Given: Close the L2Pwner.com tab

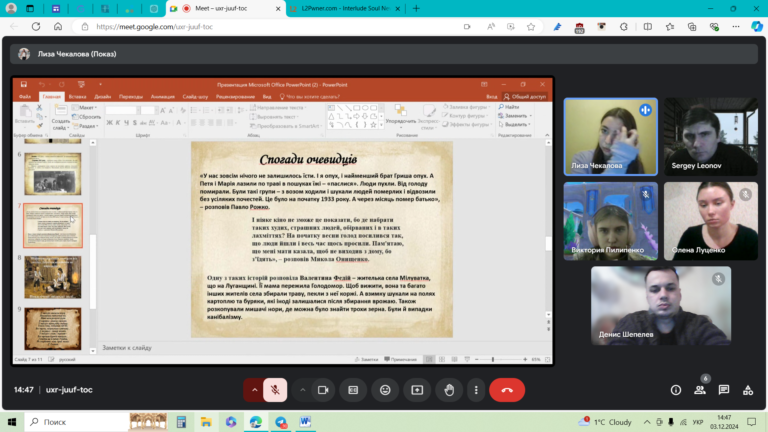Looking at the screenshot, I should click(397, 8).
